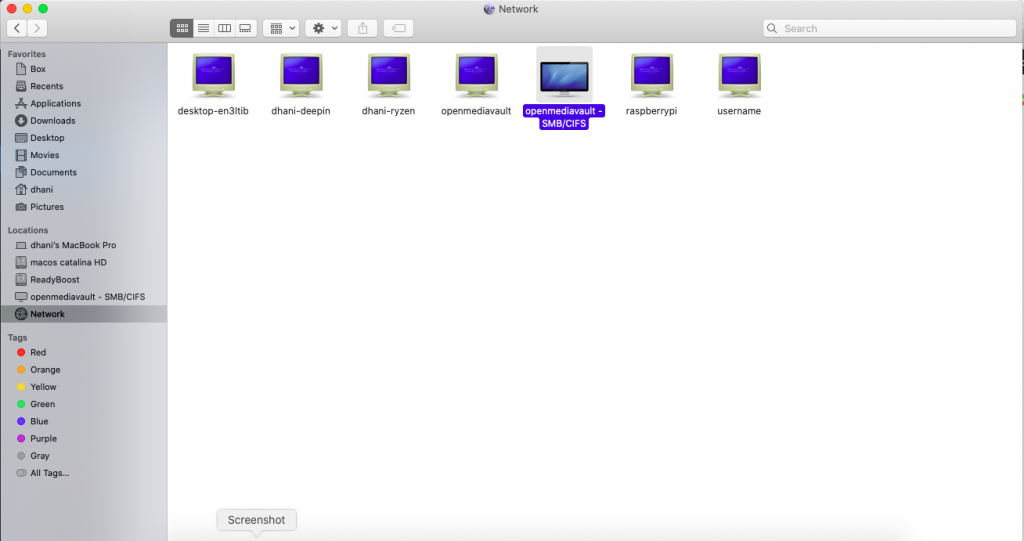Click the Locations section header
Image resolution: width=1024 pixels, height=541 pixels.
(28, 230)
